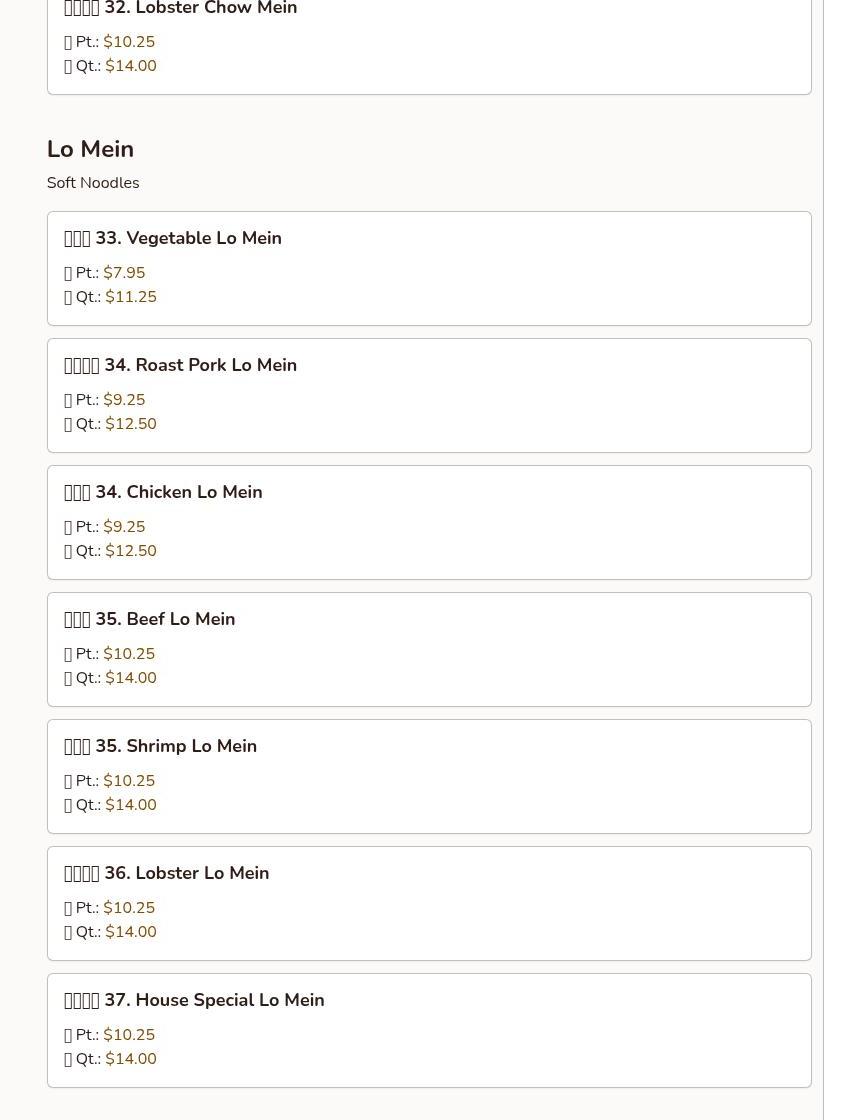Choose Vegetable Lo Mein $11.25 quart price
The height and width of the screenshot is (1120, 844).
click(131, 297)
